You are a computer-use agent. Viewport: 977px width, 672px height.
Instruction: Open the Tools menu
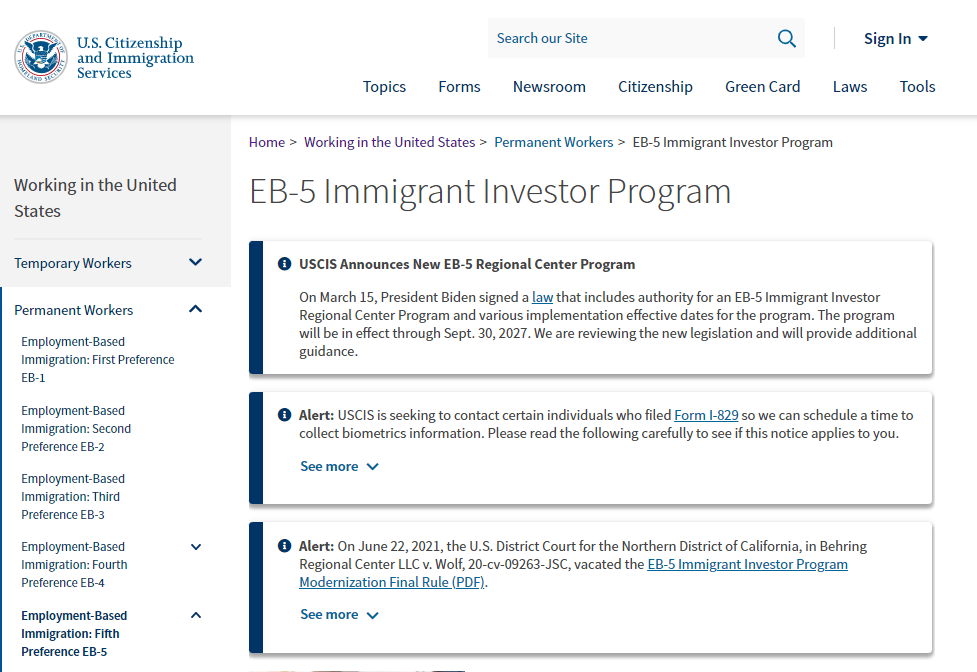click(x=917, y=87)
